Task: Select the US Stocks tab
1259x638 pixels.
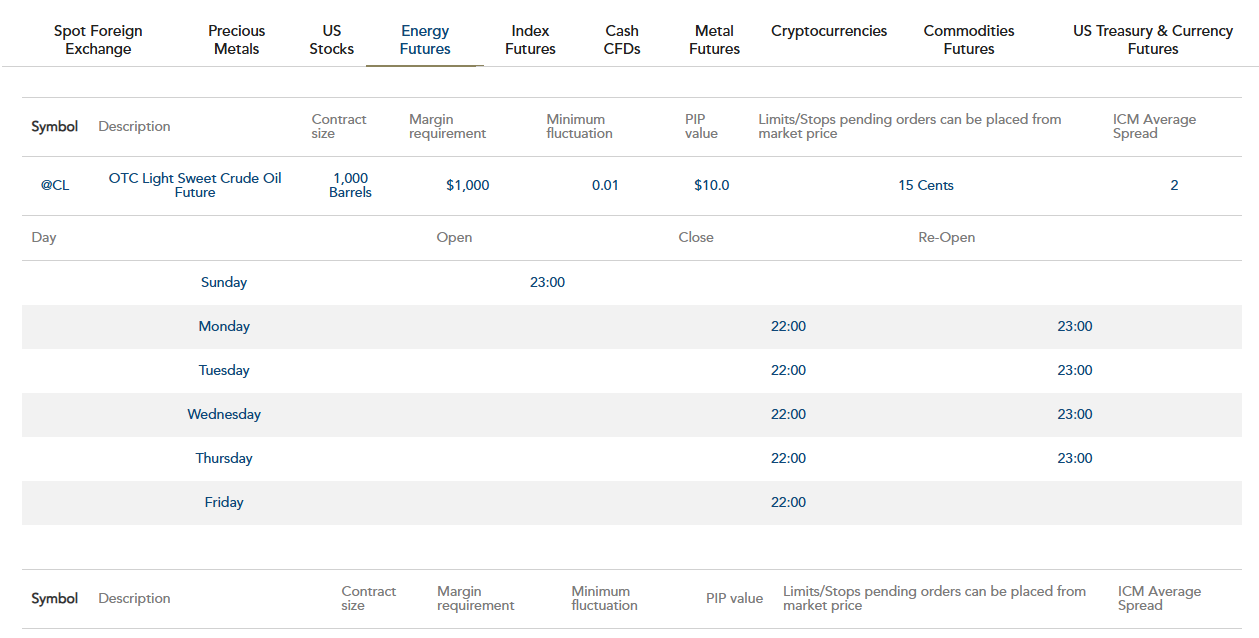Action: pyautogui.click(x=331, y=40)
